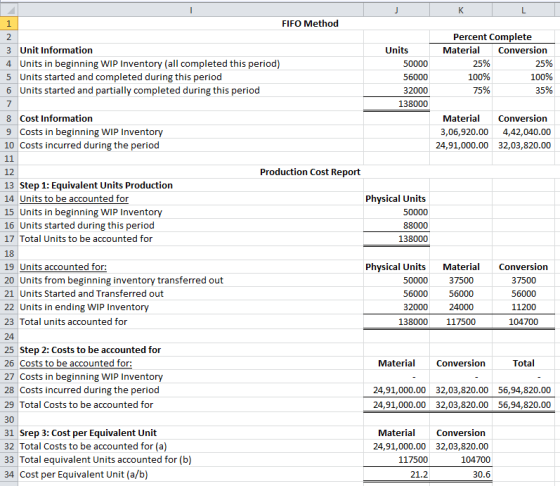Select material cost per unit 21.2

(x=396, y=475)
